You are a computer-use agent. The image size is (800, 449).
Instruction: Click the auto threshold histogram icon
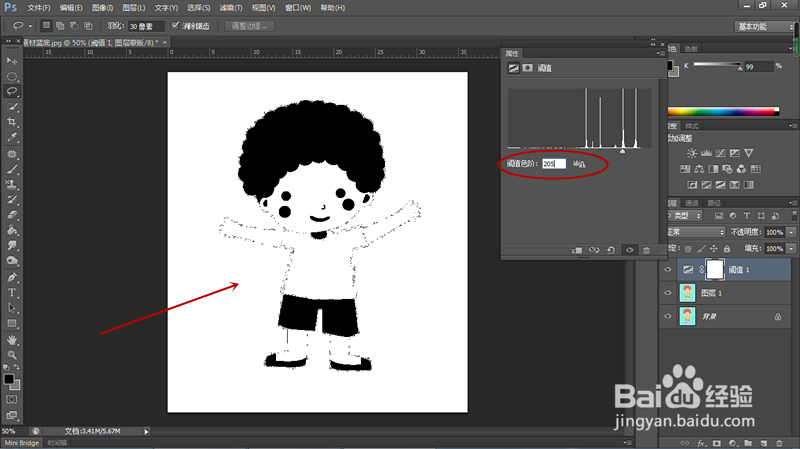click(579, 164)
